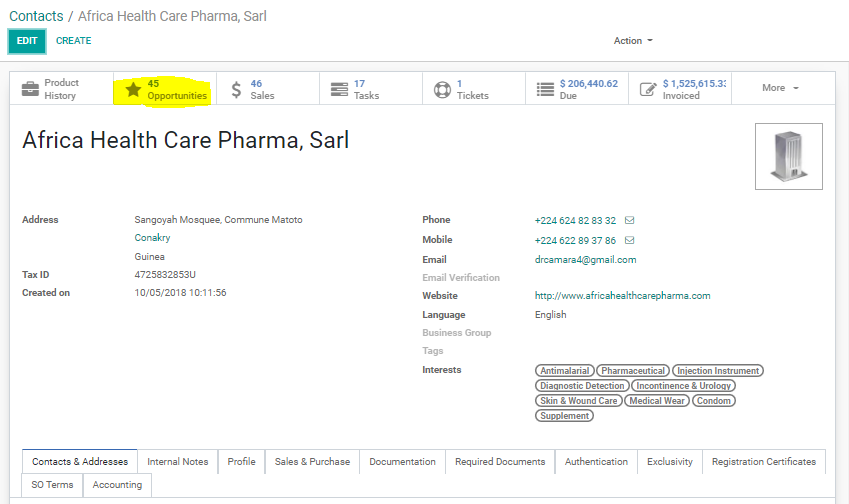The width and height of the screenshot is (849, 504).
Task: Click the Invoiced pencil icon
Action: pos(648,89)
